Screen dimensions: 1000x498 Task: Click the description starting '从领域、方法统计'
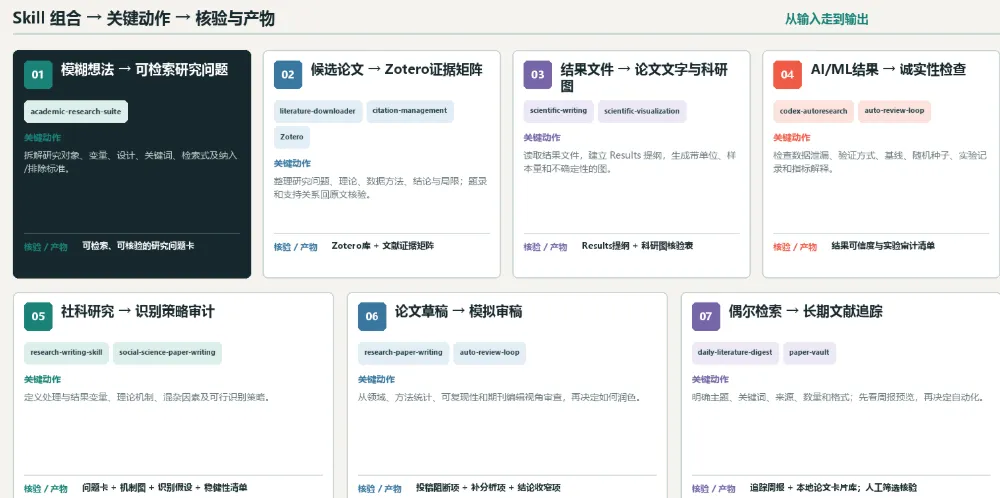click(x=499, y=397)
